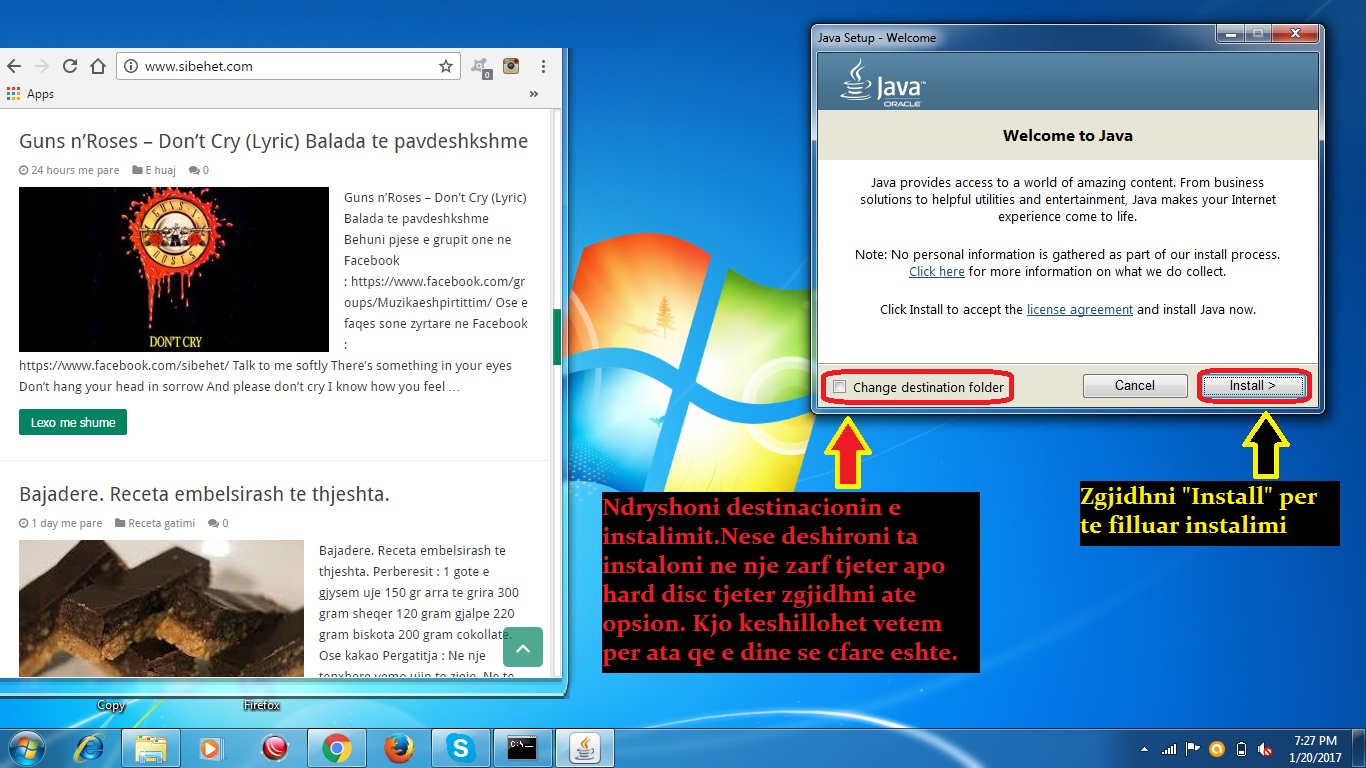View site information icon in address bar
This screenshot has height=768, width=1366.
pyautogui.click(x=130, y=66)
